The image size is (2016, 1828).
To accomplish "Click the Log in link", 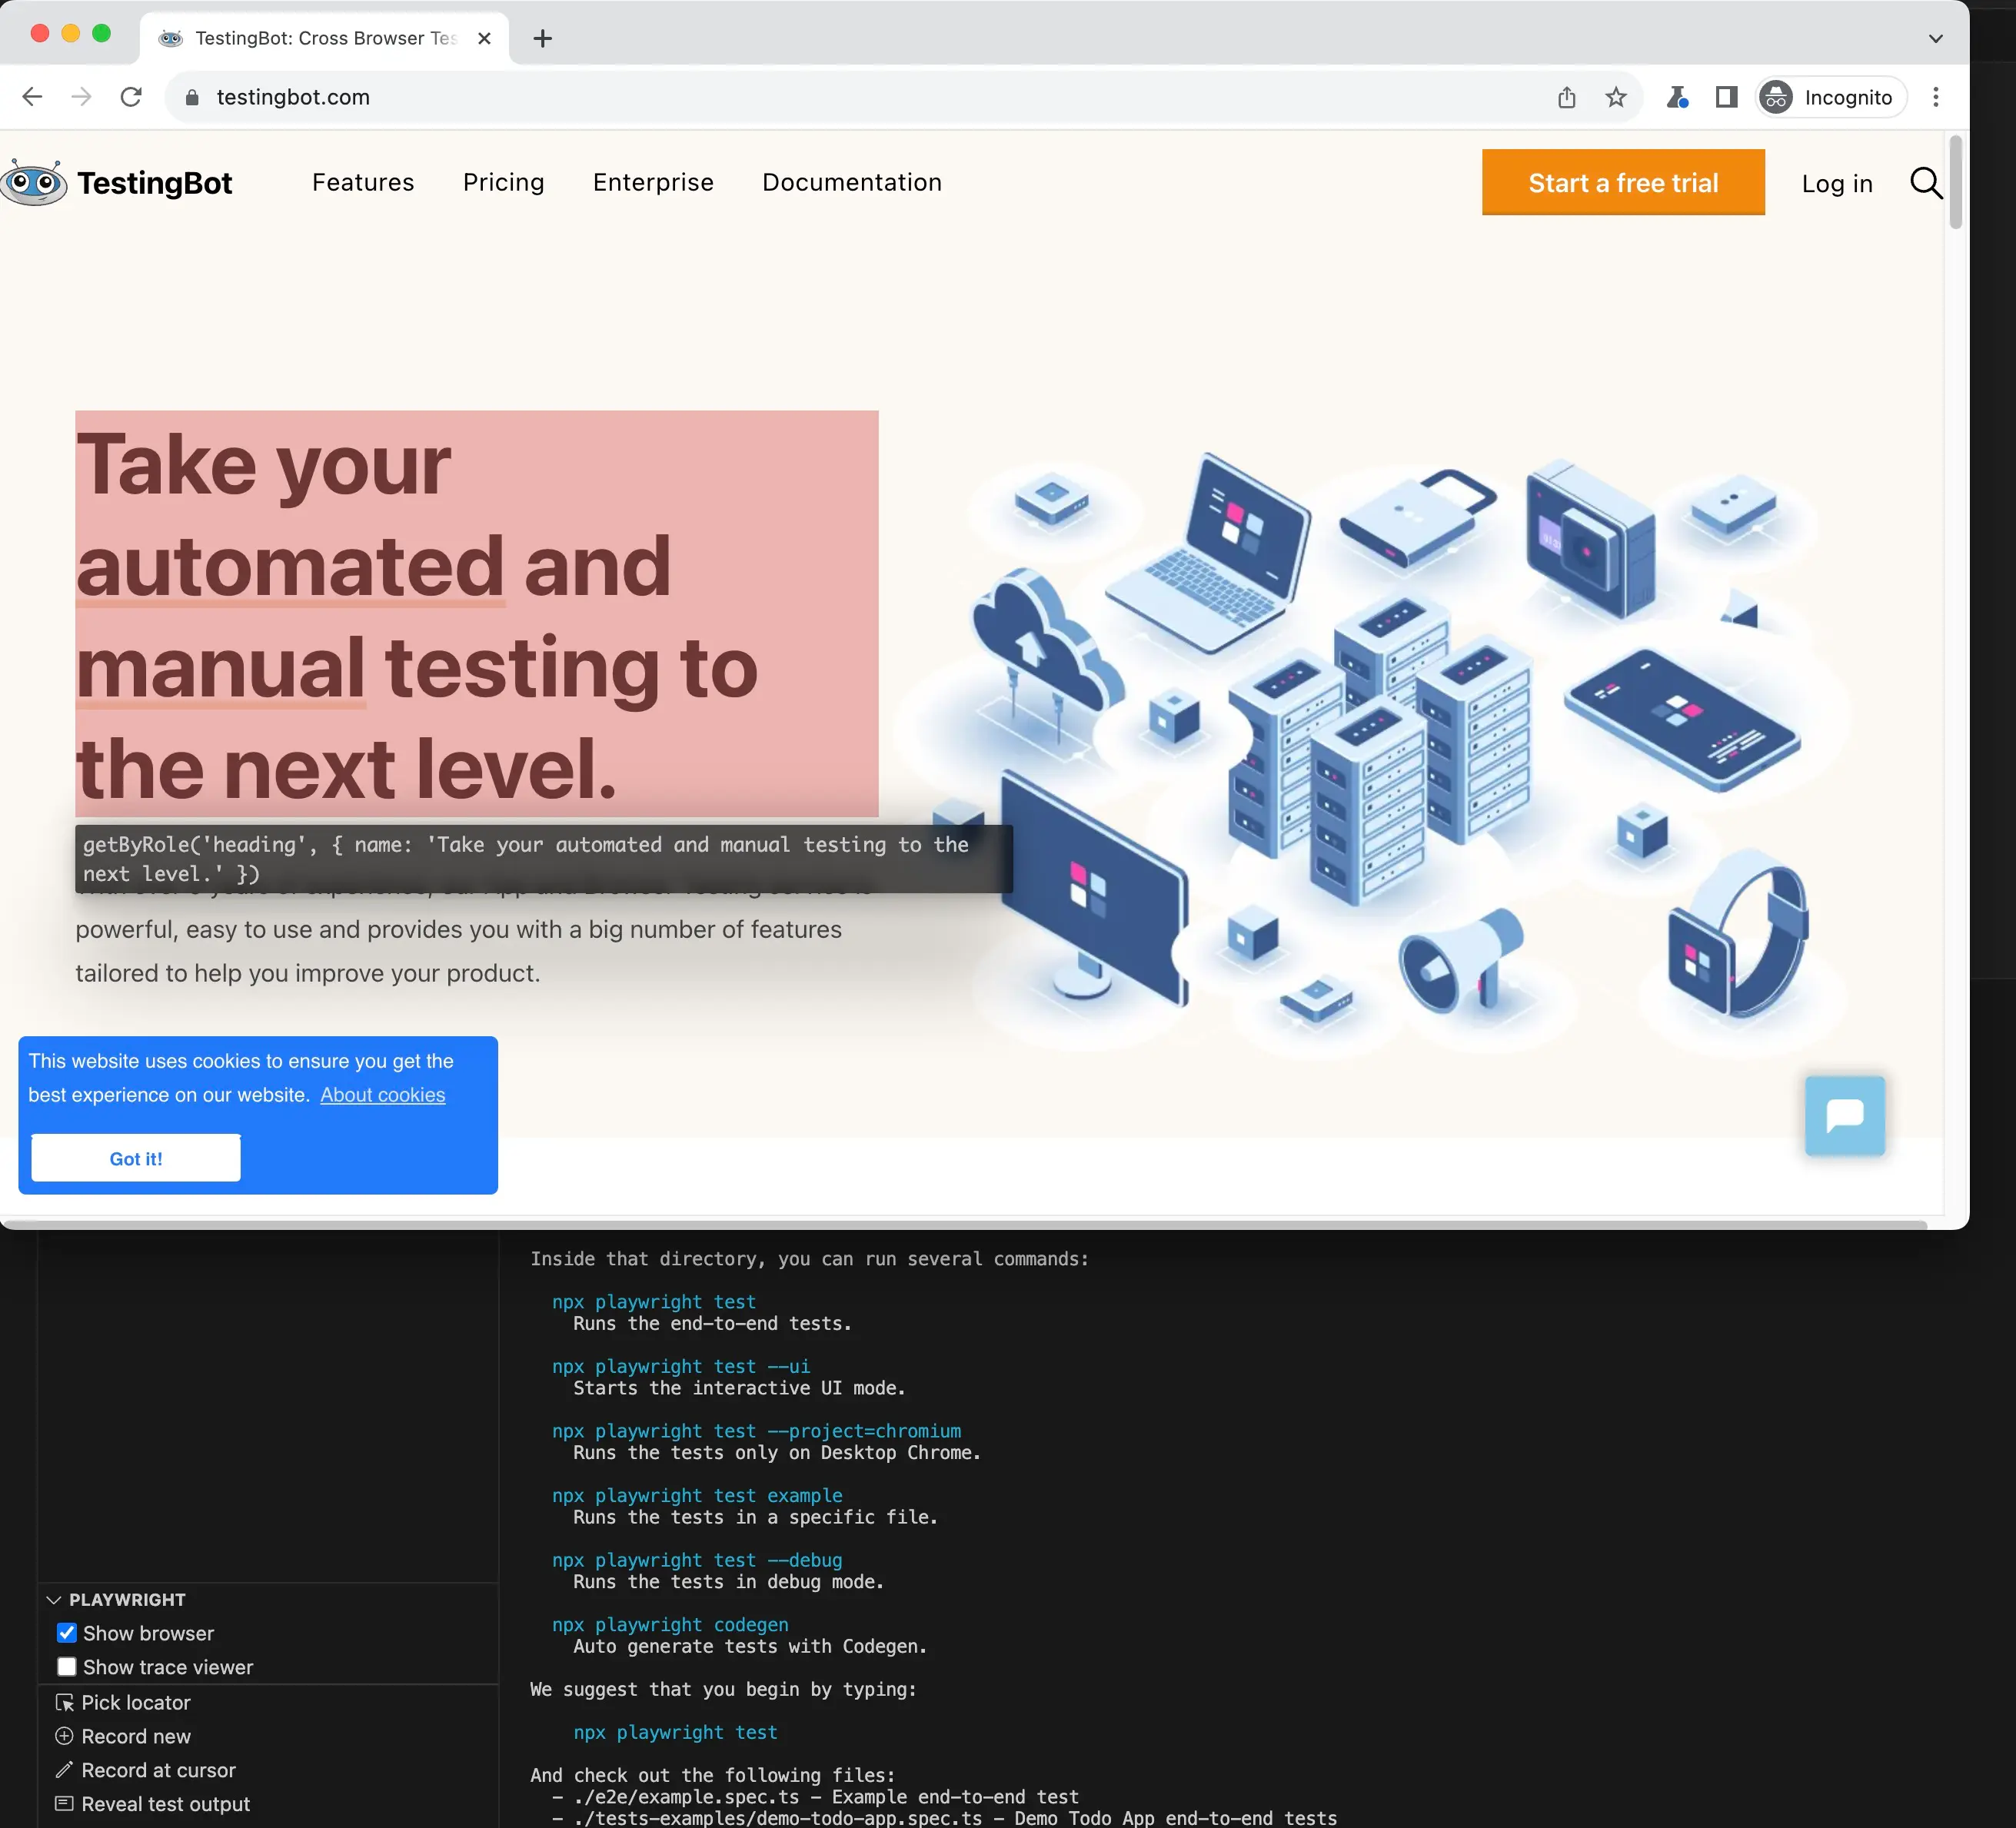I will [x=1837, y=181].
